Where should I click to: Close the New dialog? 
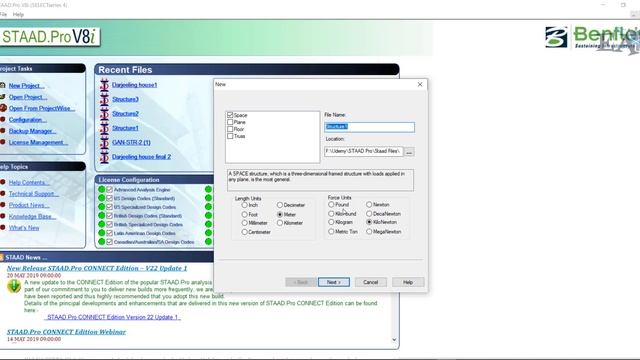[x=420, y=84]
